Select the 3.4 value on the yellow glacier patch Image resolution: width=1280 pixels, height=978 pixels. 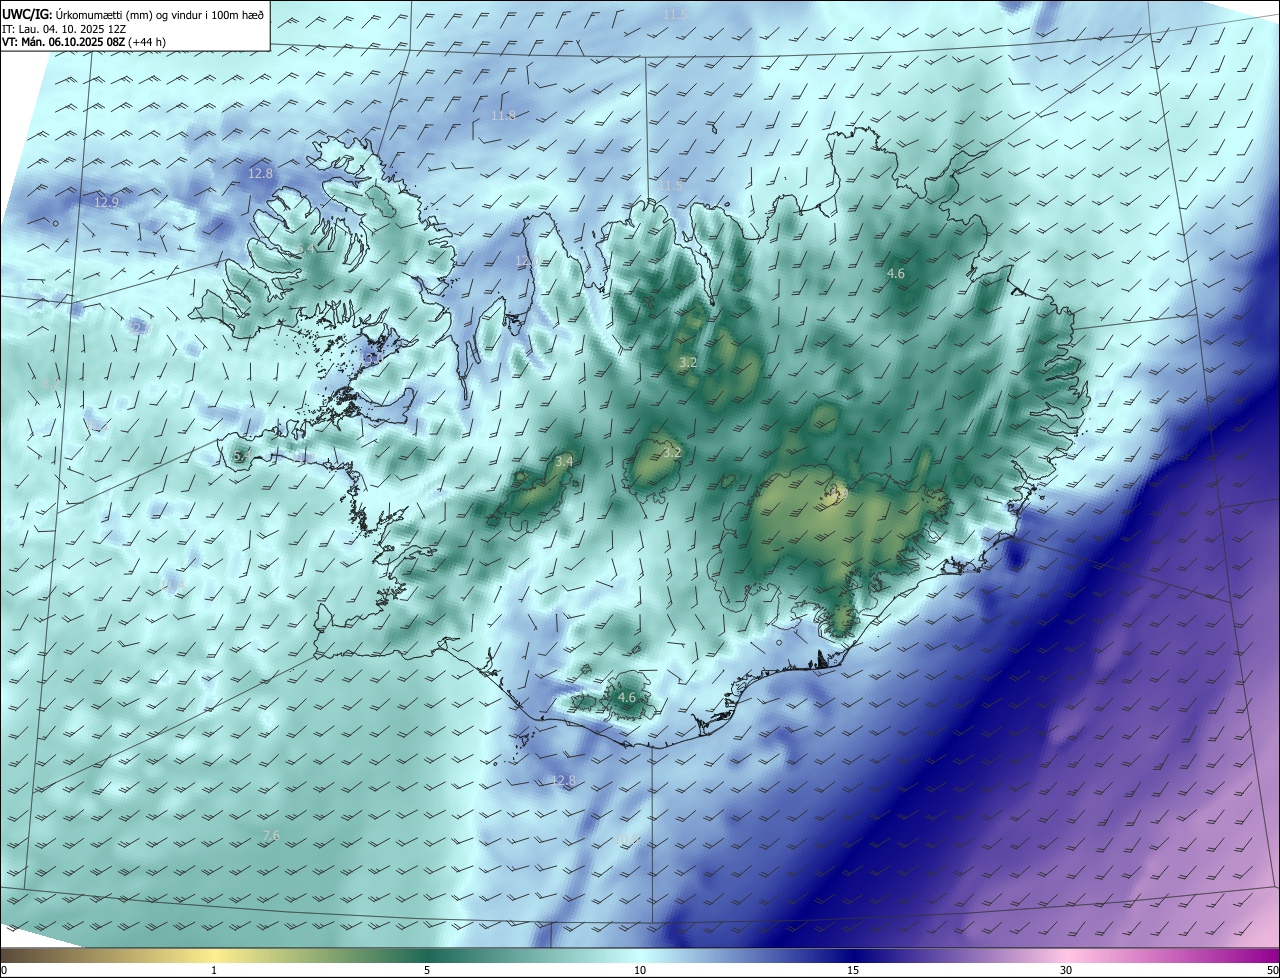(x=564, y=461)
